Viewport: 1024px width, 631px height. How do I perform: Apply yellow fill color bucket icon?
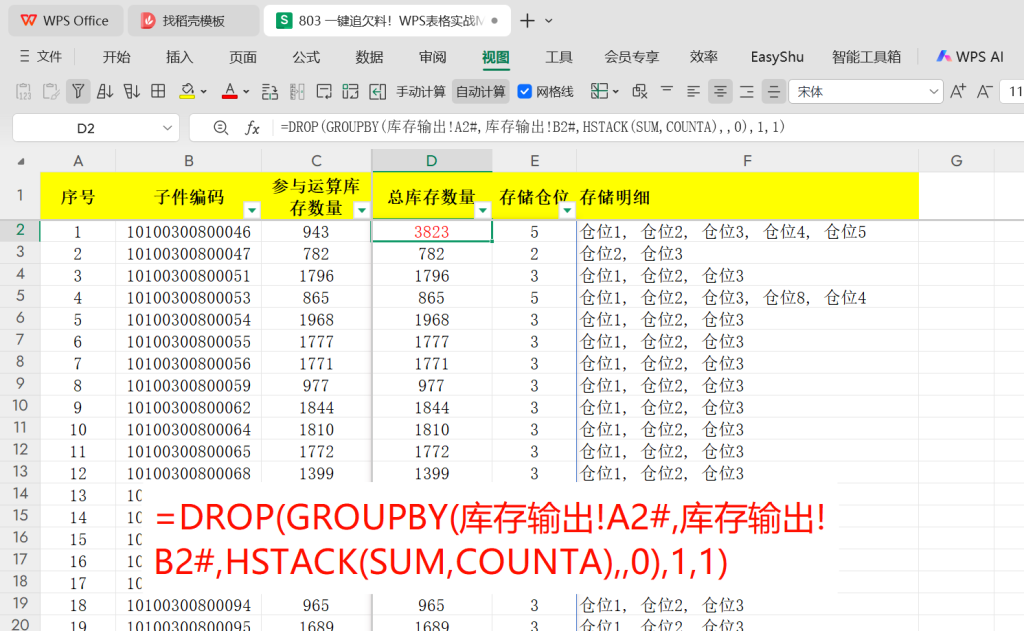click(187, 91)
